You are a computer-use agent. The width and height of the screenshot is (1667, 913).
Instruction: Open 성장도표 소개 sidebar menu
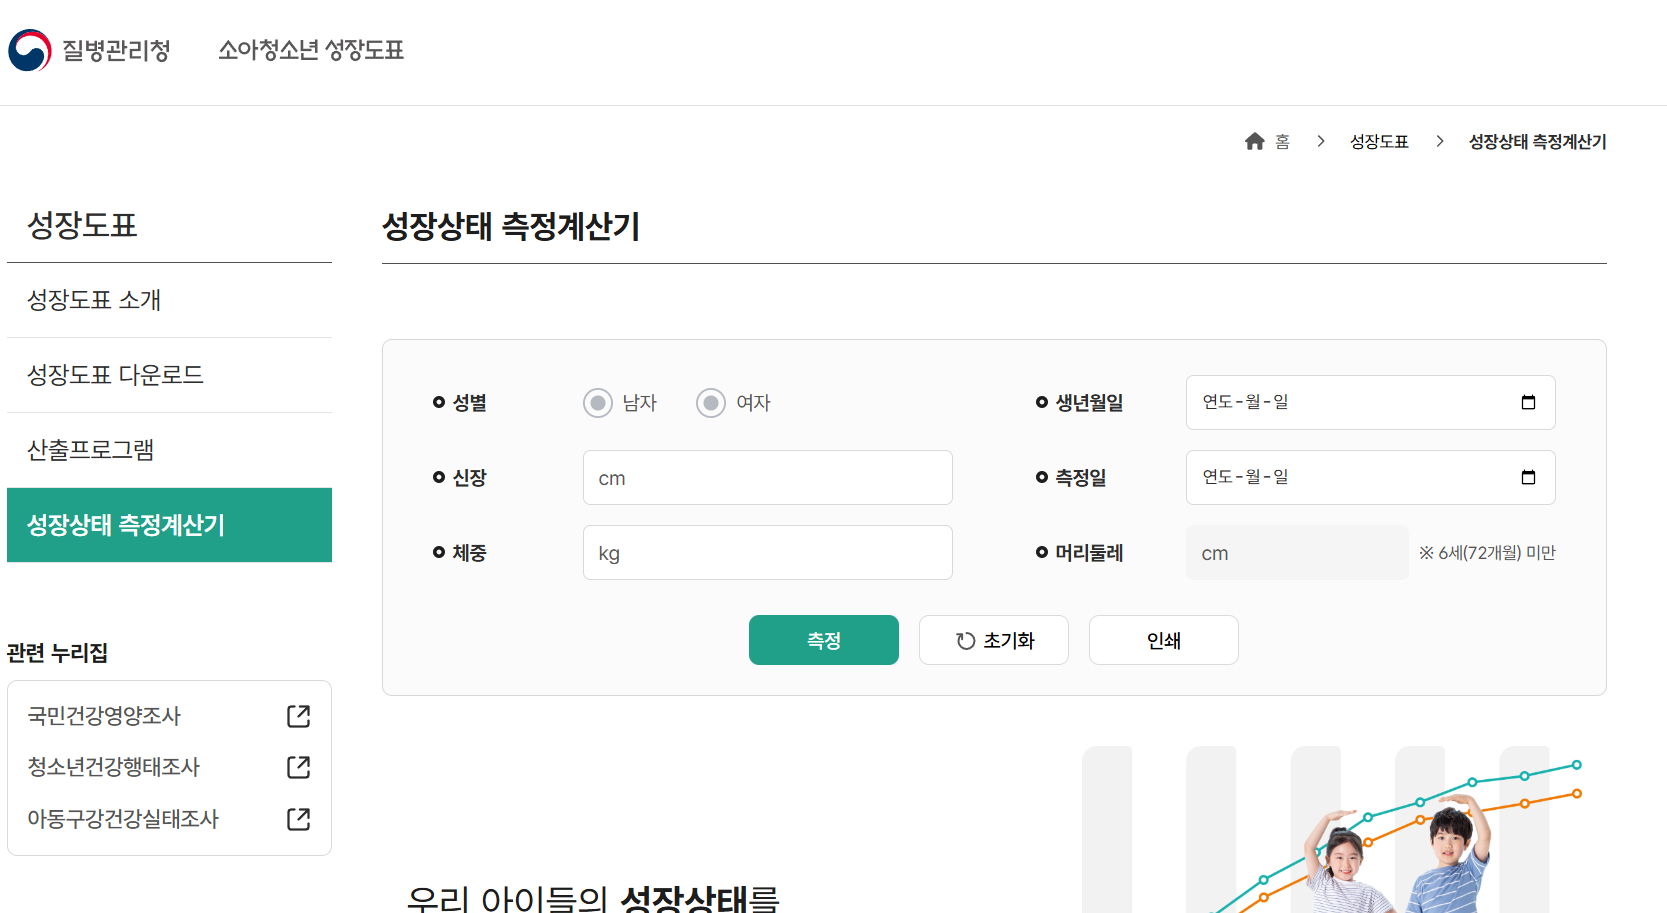coord(94,300)
